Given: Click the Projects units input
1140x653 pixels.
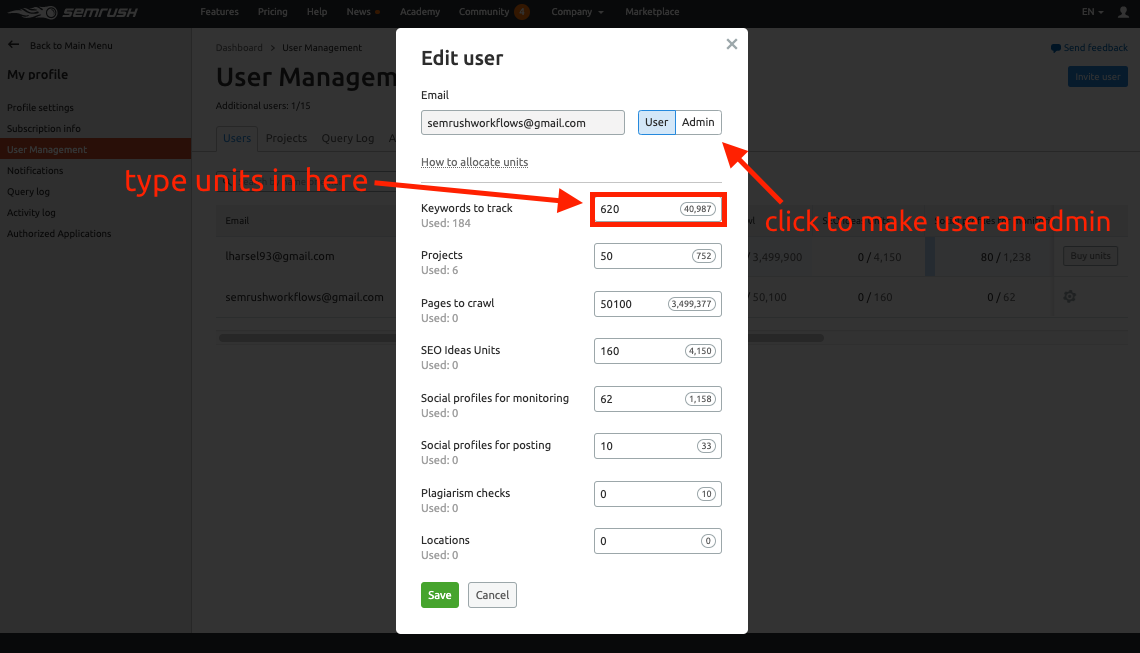Looking at the screenshot, I should click(x=658, y=256).
